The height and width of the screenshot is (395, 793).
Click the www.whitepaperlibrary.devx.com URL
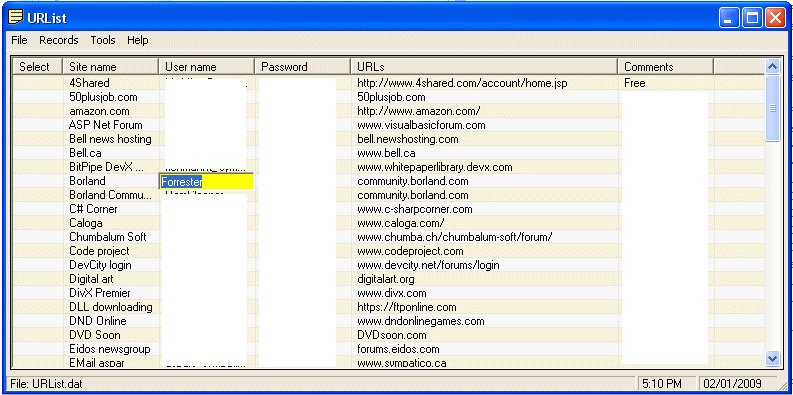coord(434,167)
